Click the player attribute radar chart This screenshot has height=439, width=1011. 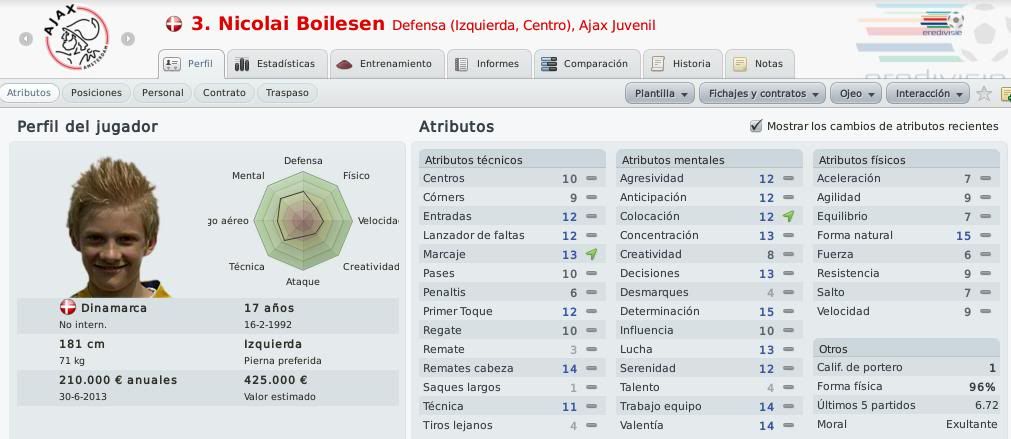[302, 221]
